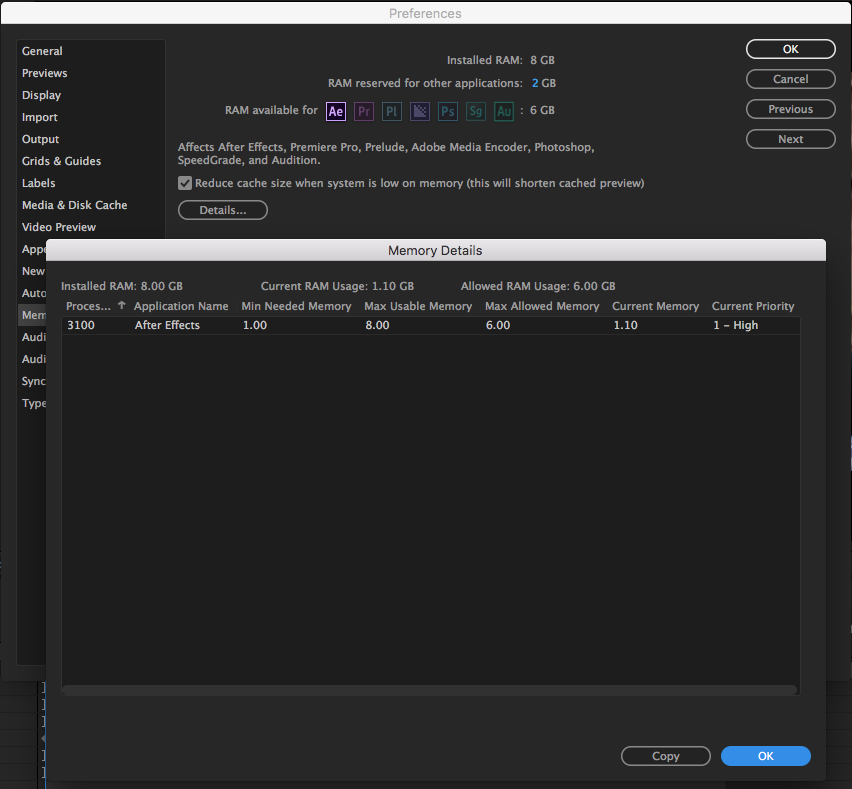Click the Process ID column header
852x789 pixels.
[89, 306]
